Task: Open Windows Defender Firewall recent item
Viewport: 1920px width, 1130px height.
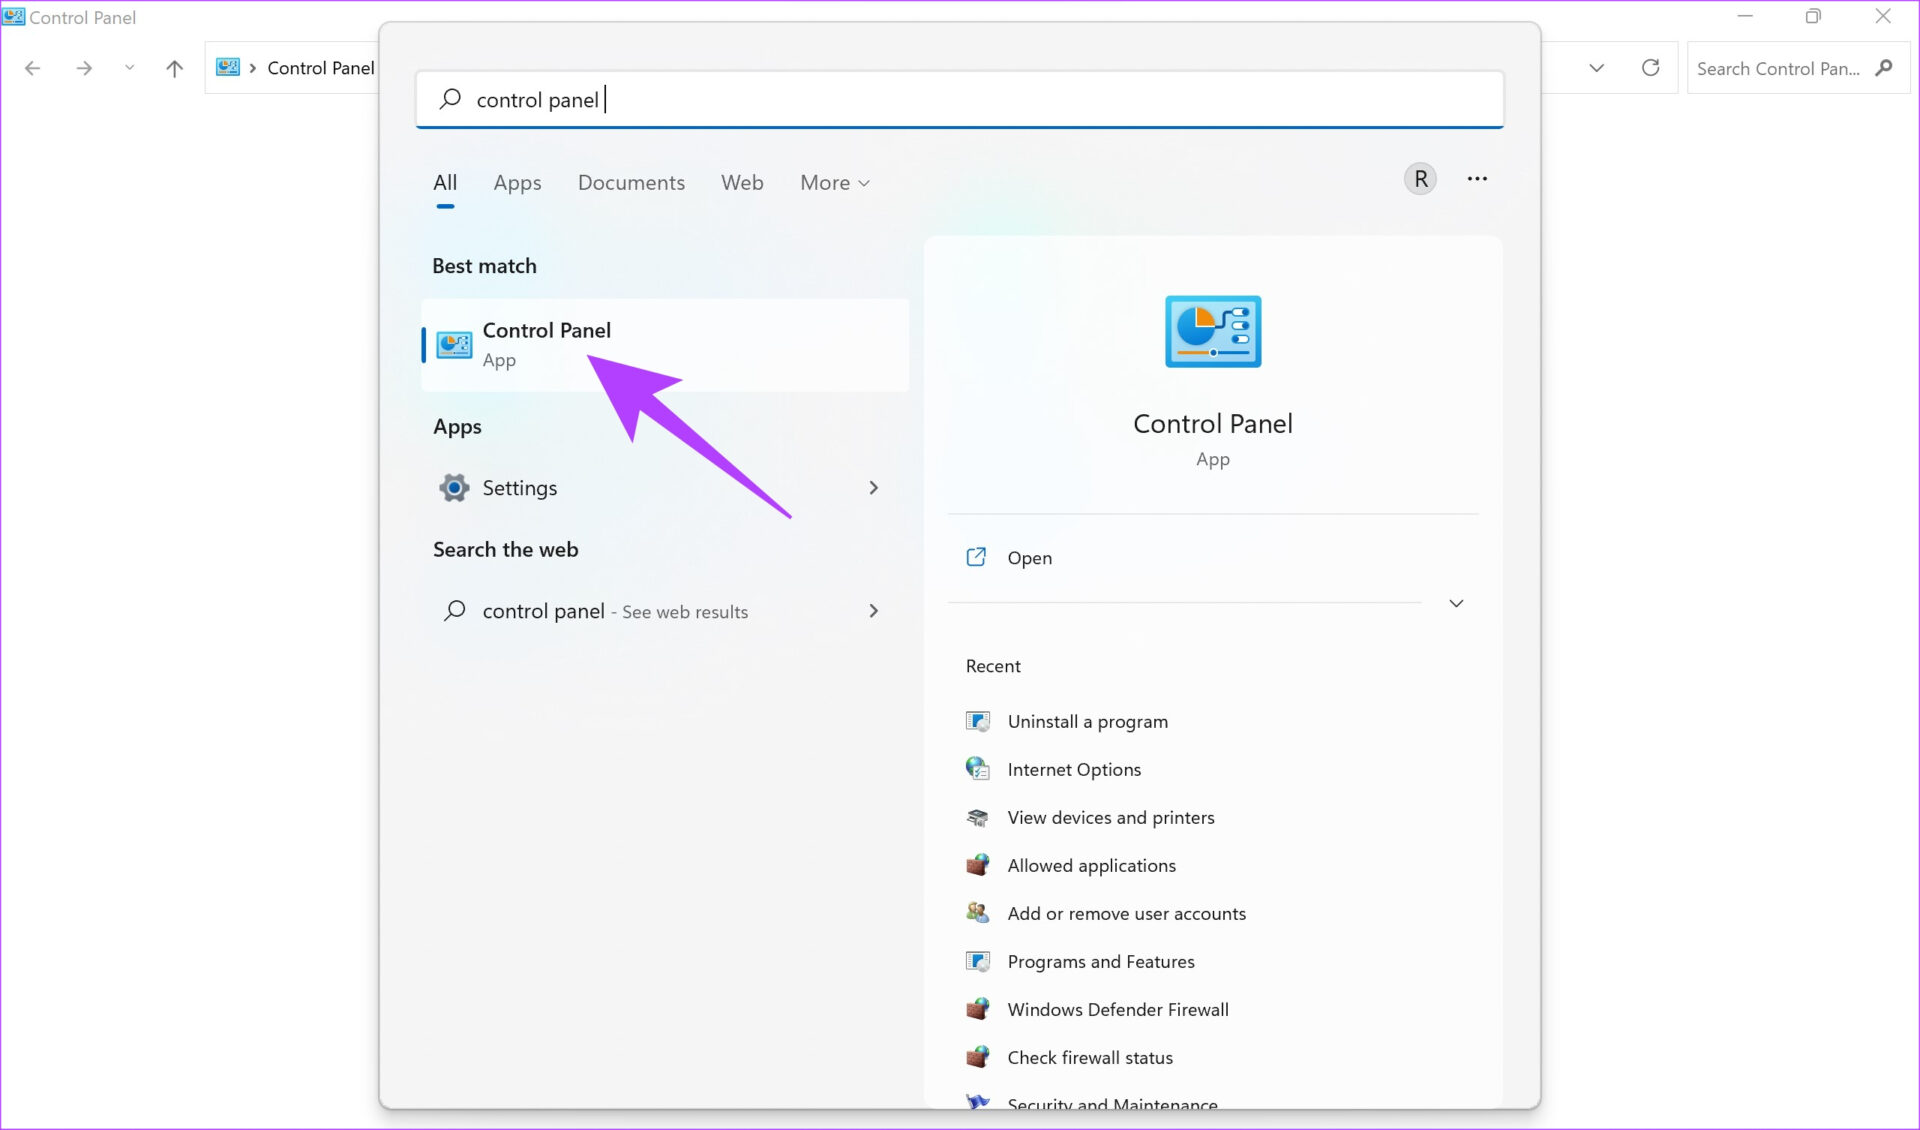Action: tap(1118, 1010)
